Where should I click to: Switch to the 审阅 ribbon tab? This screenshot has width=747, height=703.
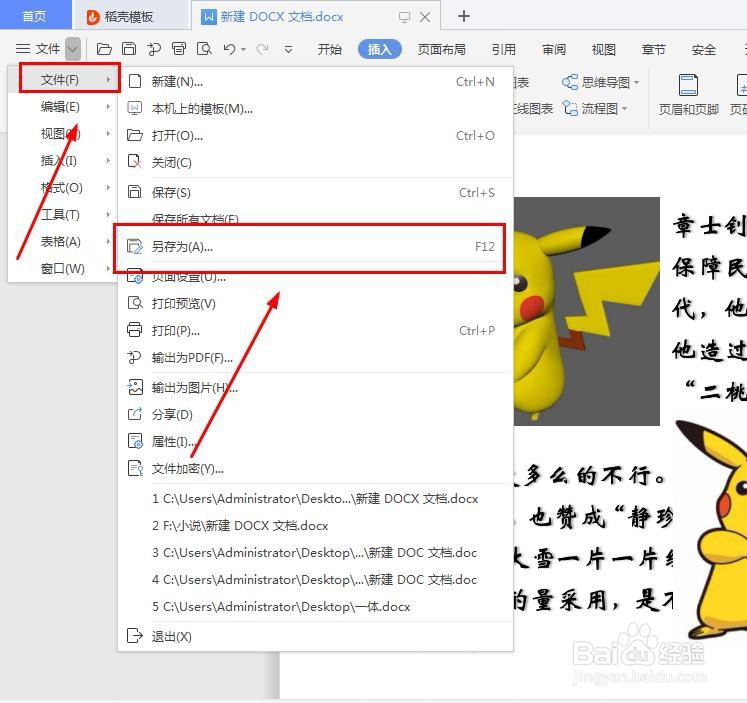point(554,49)
